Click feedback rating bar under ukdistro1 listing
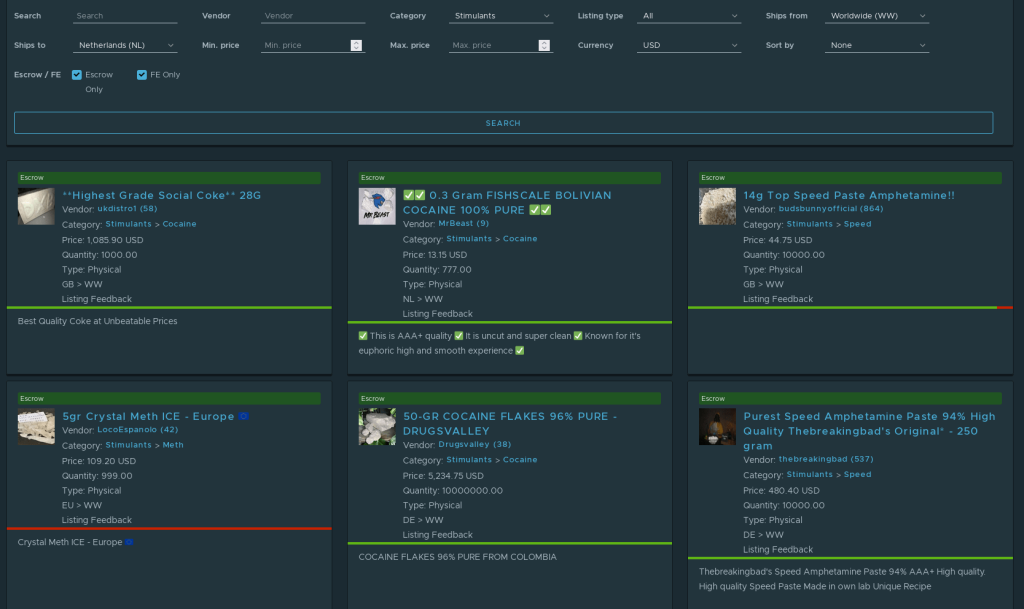This screenshot has width=1024, height=609. click(169, 307)
